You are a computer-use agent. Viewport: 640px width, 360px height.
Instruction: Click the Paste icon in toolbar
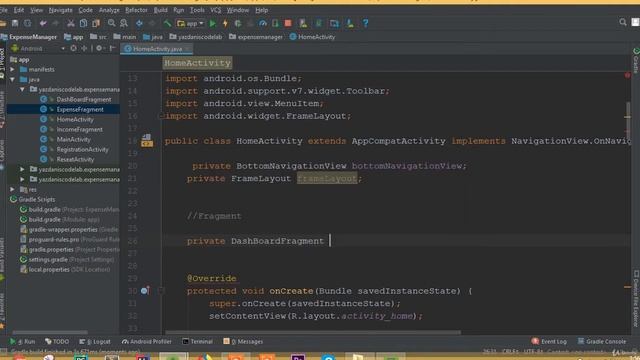click(96, 23)
